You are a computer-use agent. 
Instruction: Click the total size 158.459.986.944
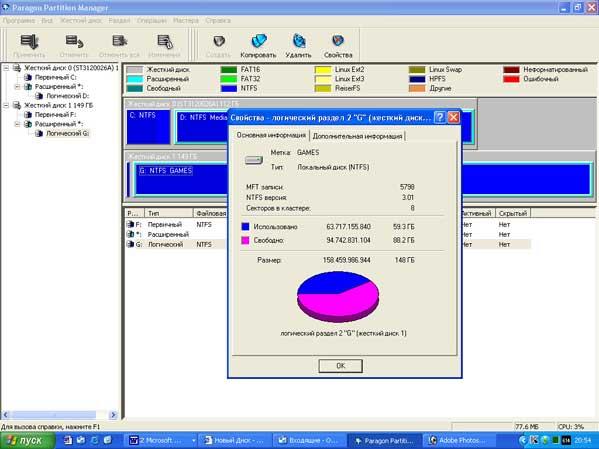pos(346,260)
